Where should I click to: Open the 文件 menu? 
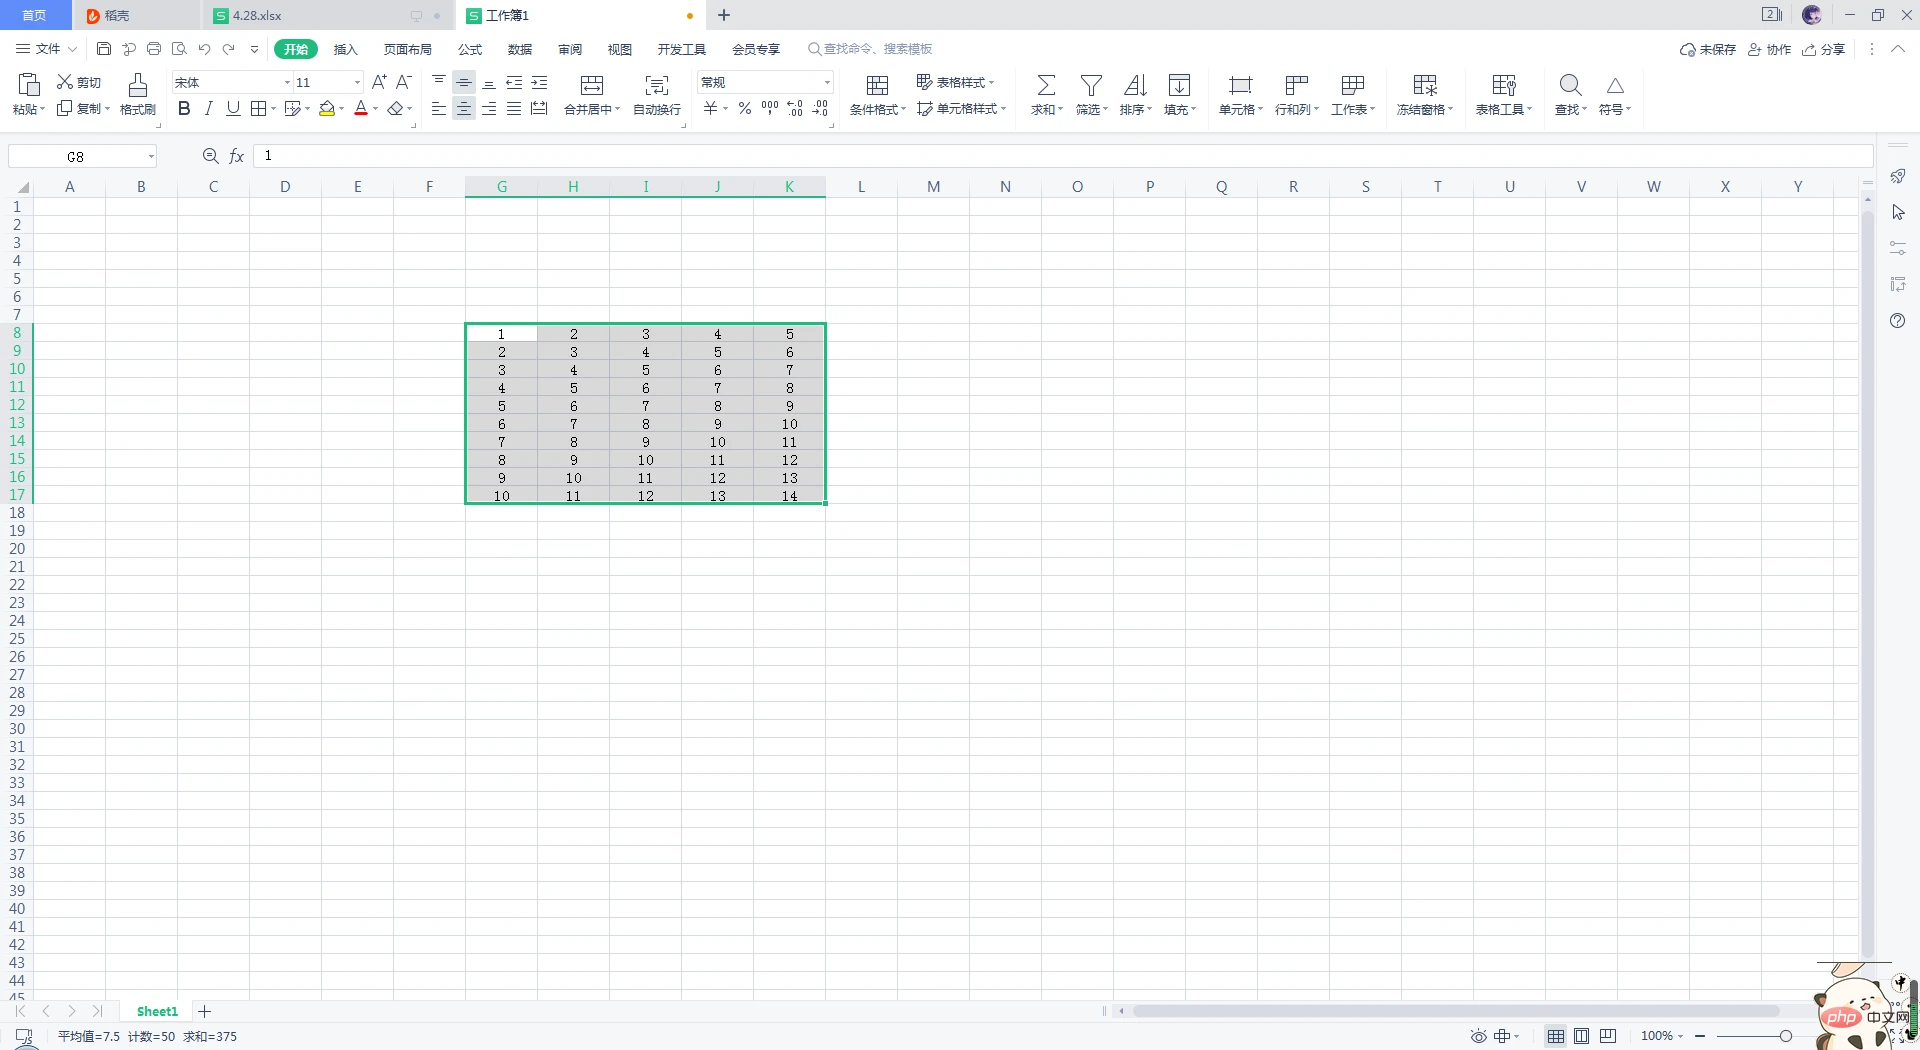[x=46, y=48]
